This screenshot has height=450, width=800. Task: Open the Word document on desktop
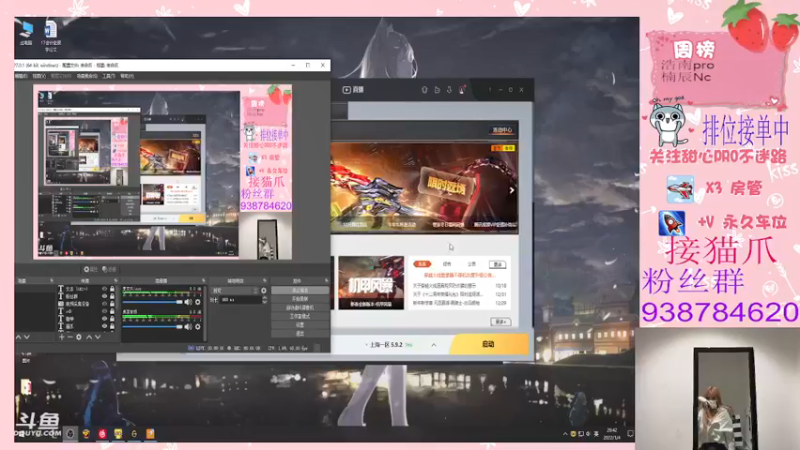[x=51, y=36]
